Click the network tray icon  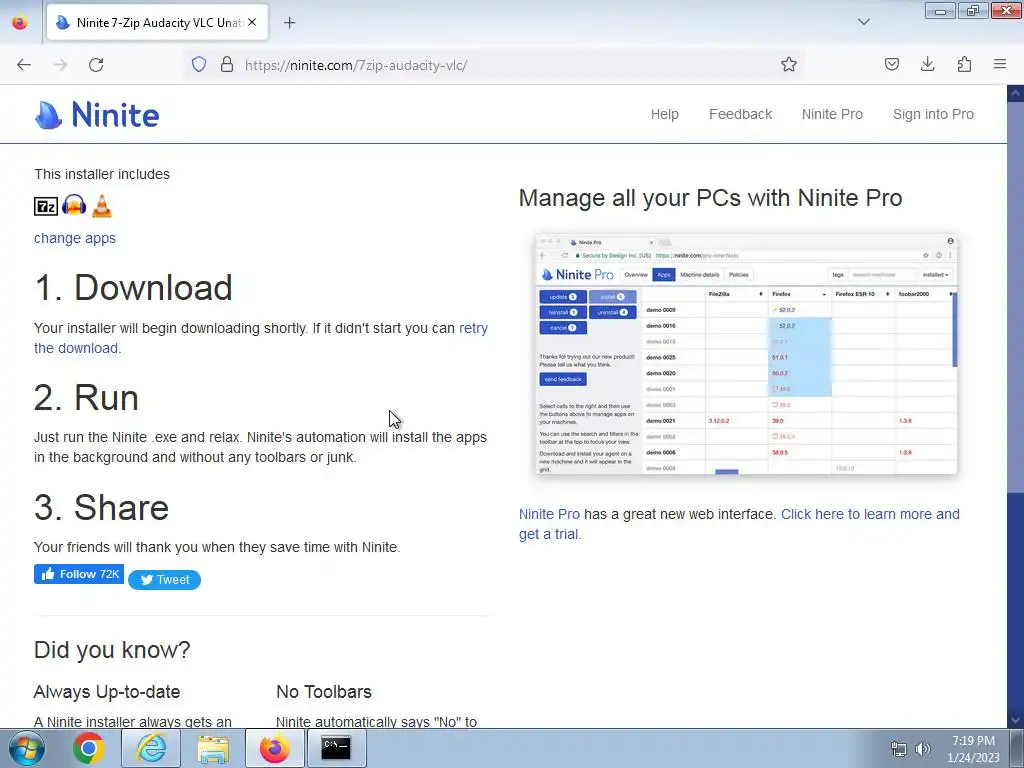pyautogui.click(x=899, y=749)
